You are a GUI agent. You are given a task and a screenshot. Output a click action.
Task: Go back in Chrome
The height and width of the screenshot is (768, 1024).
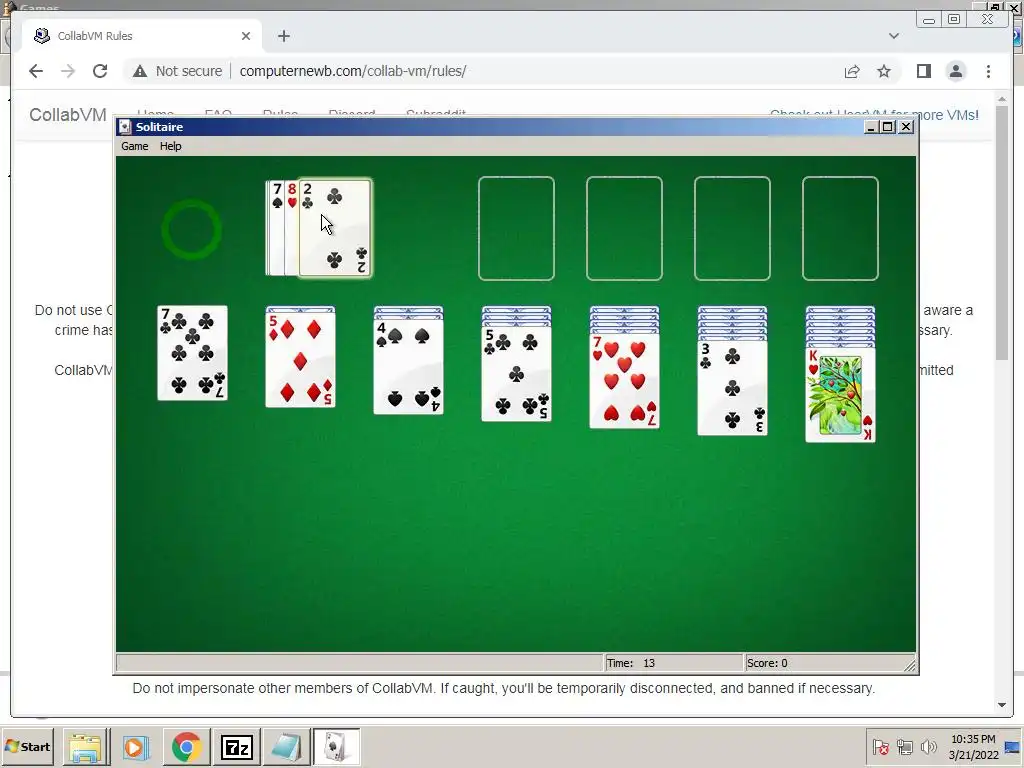(x=36, y=71)
